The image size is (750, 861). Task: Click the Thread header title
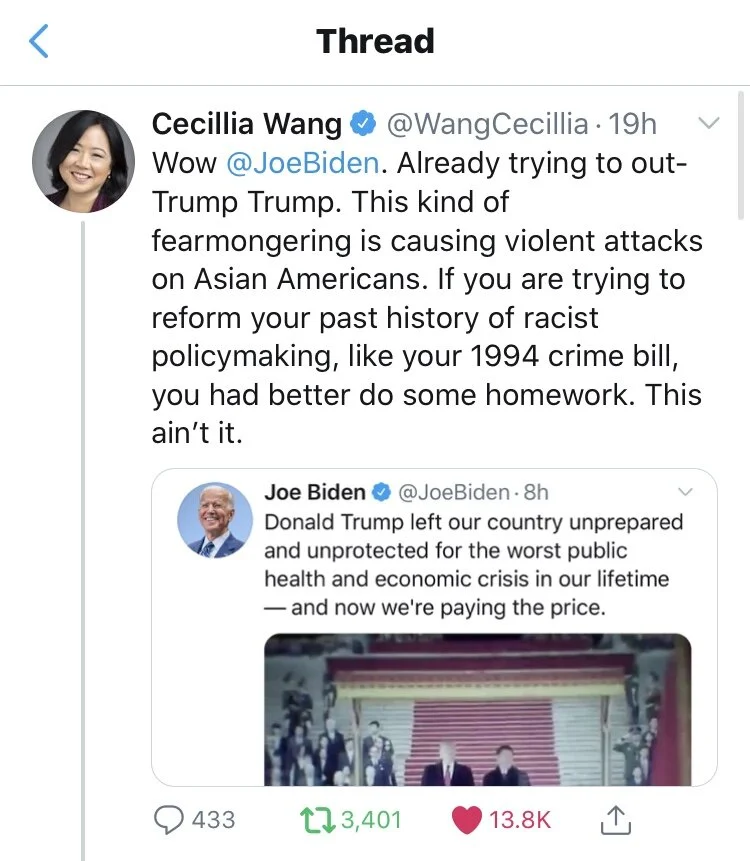[x=376, y=41]
